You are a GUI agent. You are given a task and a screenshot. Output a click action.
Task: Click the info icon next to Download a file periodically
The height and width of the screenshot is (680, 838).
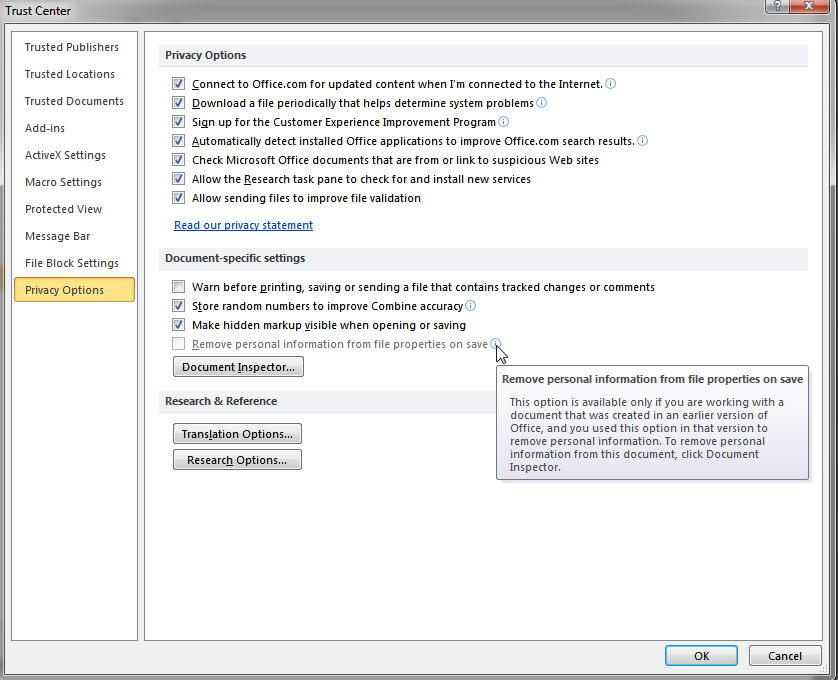click(541, 103)
